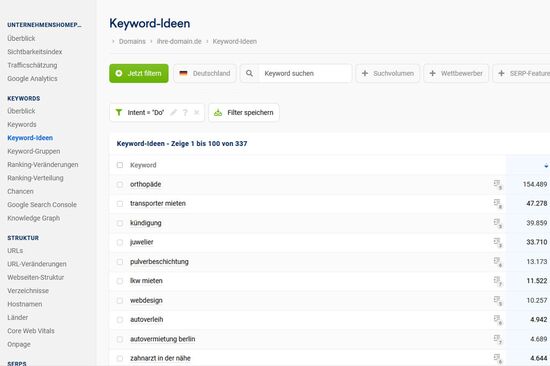Open Keyword-Gruppen in the sidebar
The image size is (550, 366).
(34, 151)
